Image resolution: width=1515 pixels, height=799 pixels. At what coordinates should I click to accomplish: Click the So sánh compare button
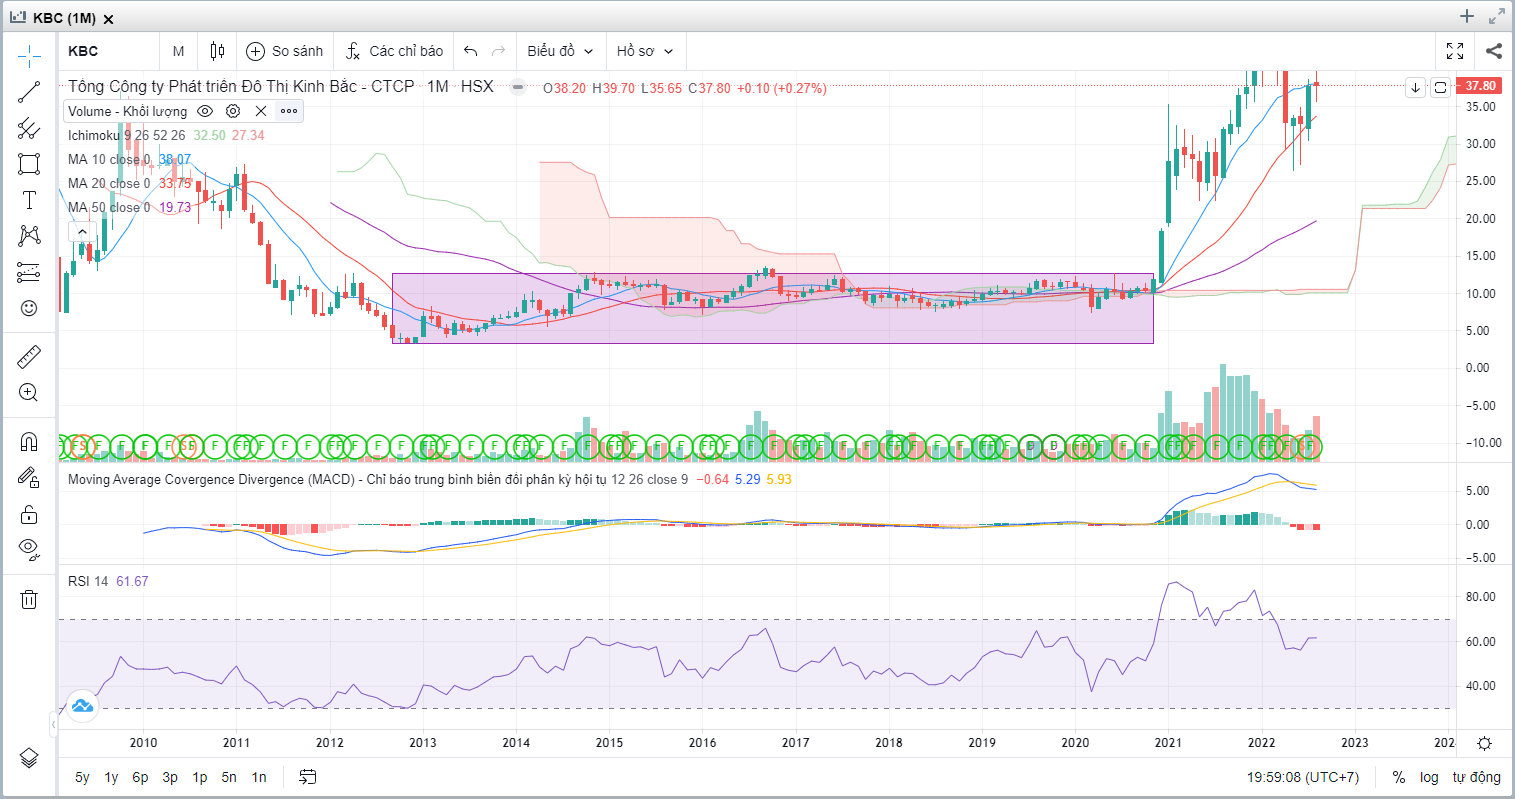pos(285,51)
